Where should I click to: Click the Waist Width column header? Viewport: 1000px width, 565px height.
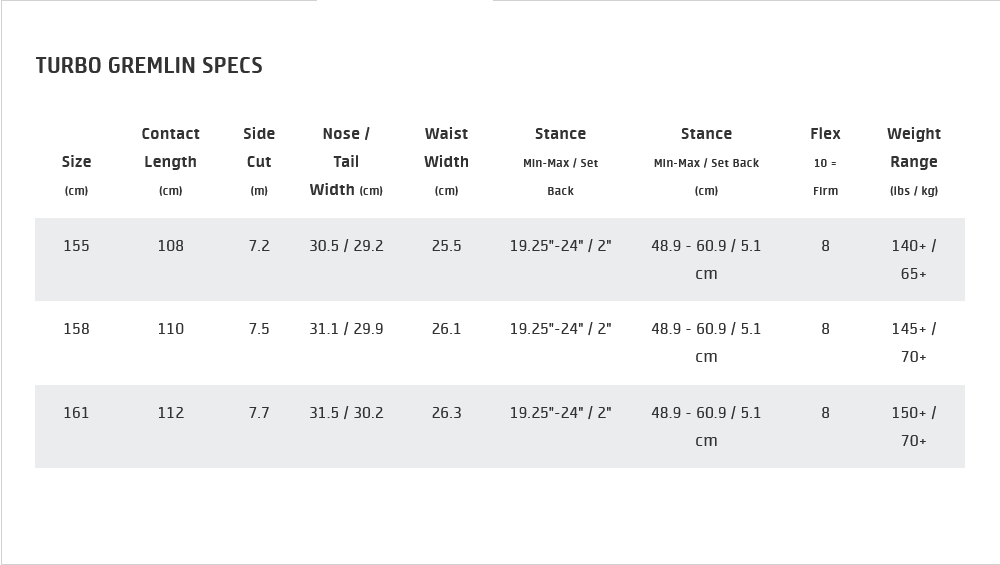click(x=446, y=148)
